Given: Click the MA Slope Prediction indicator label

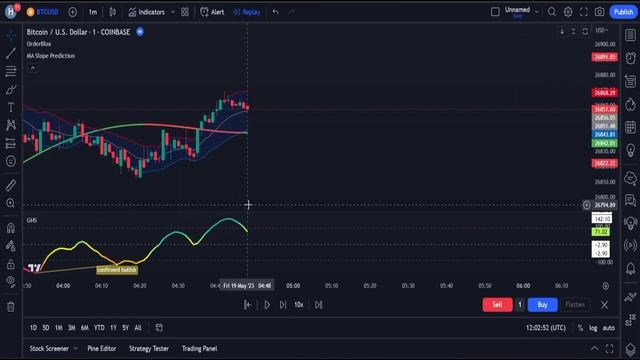Looking at the screenshot, I should (x=51, y=56).
